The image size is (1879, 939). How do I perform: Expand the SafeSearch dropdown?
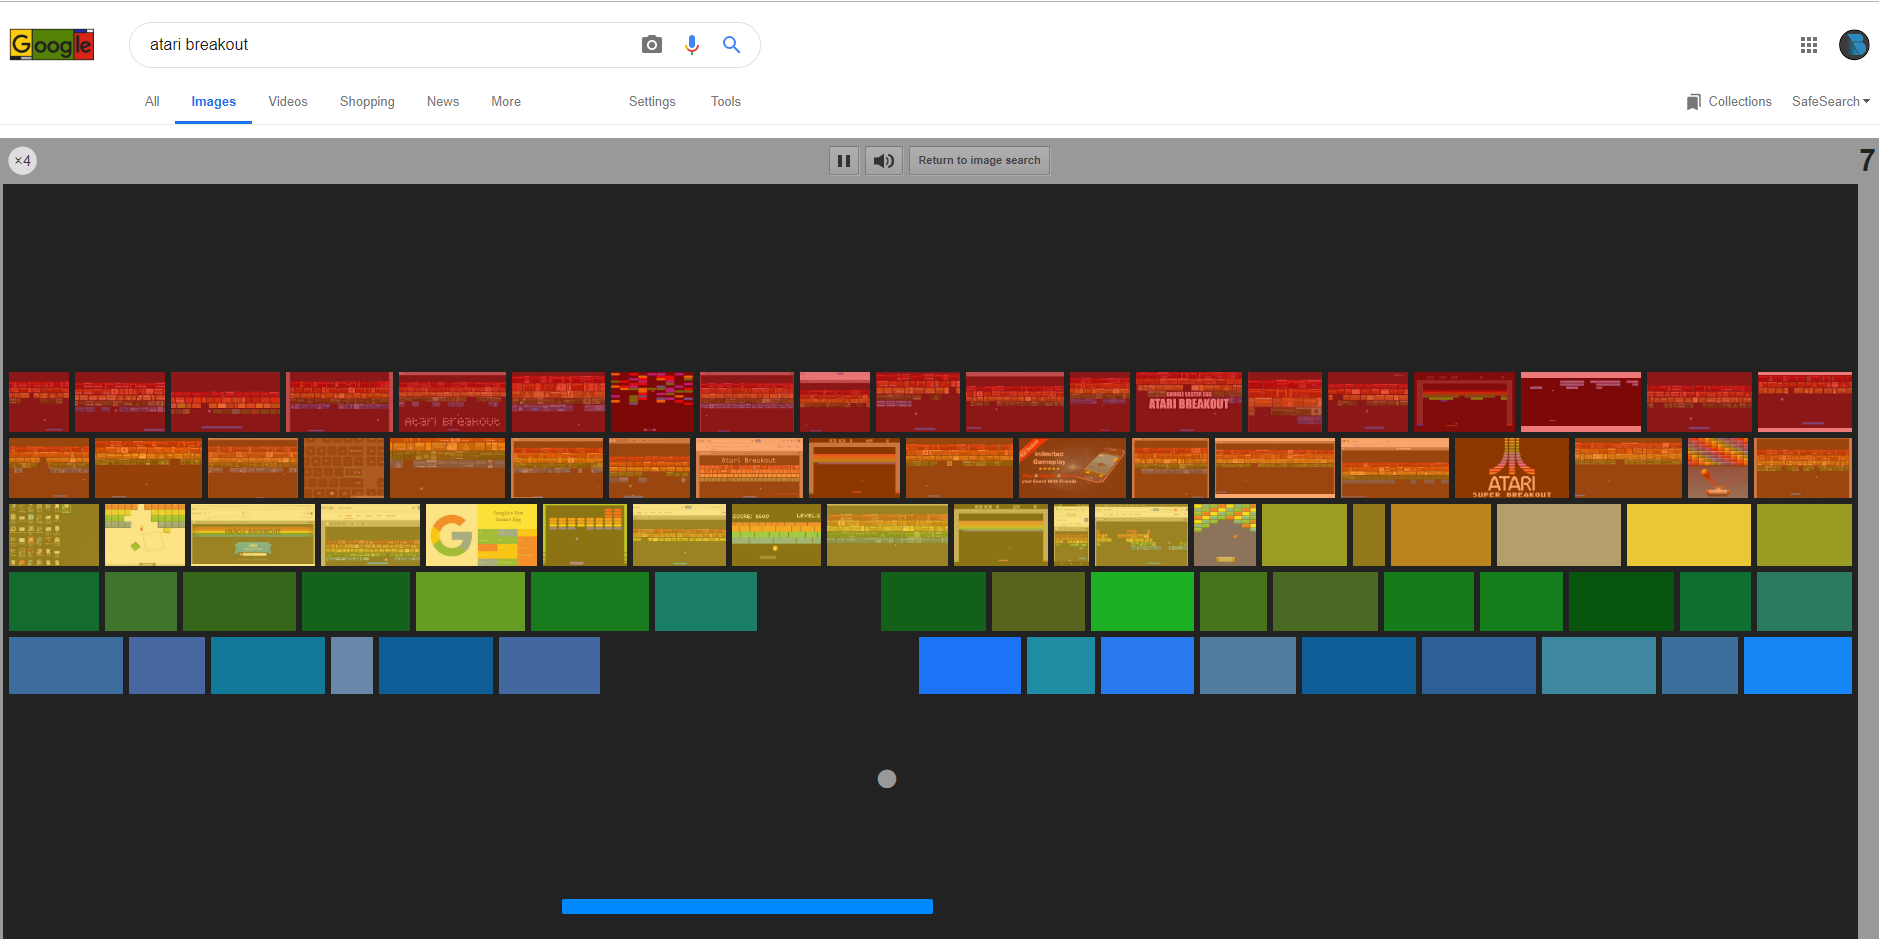pos(1830,102)
